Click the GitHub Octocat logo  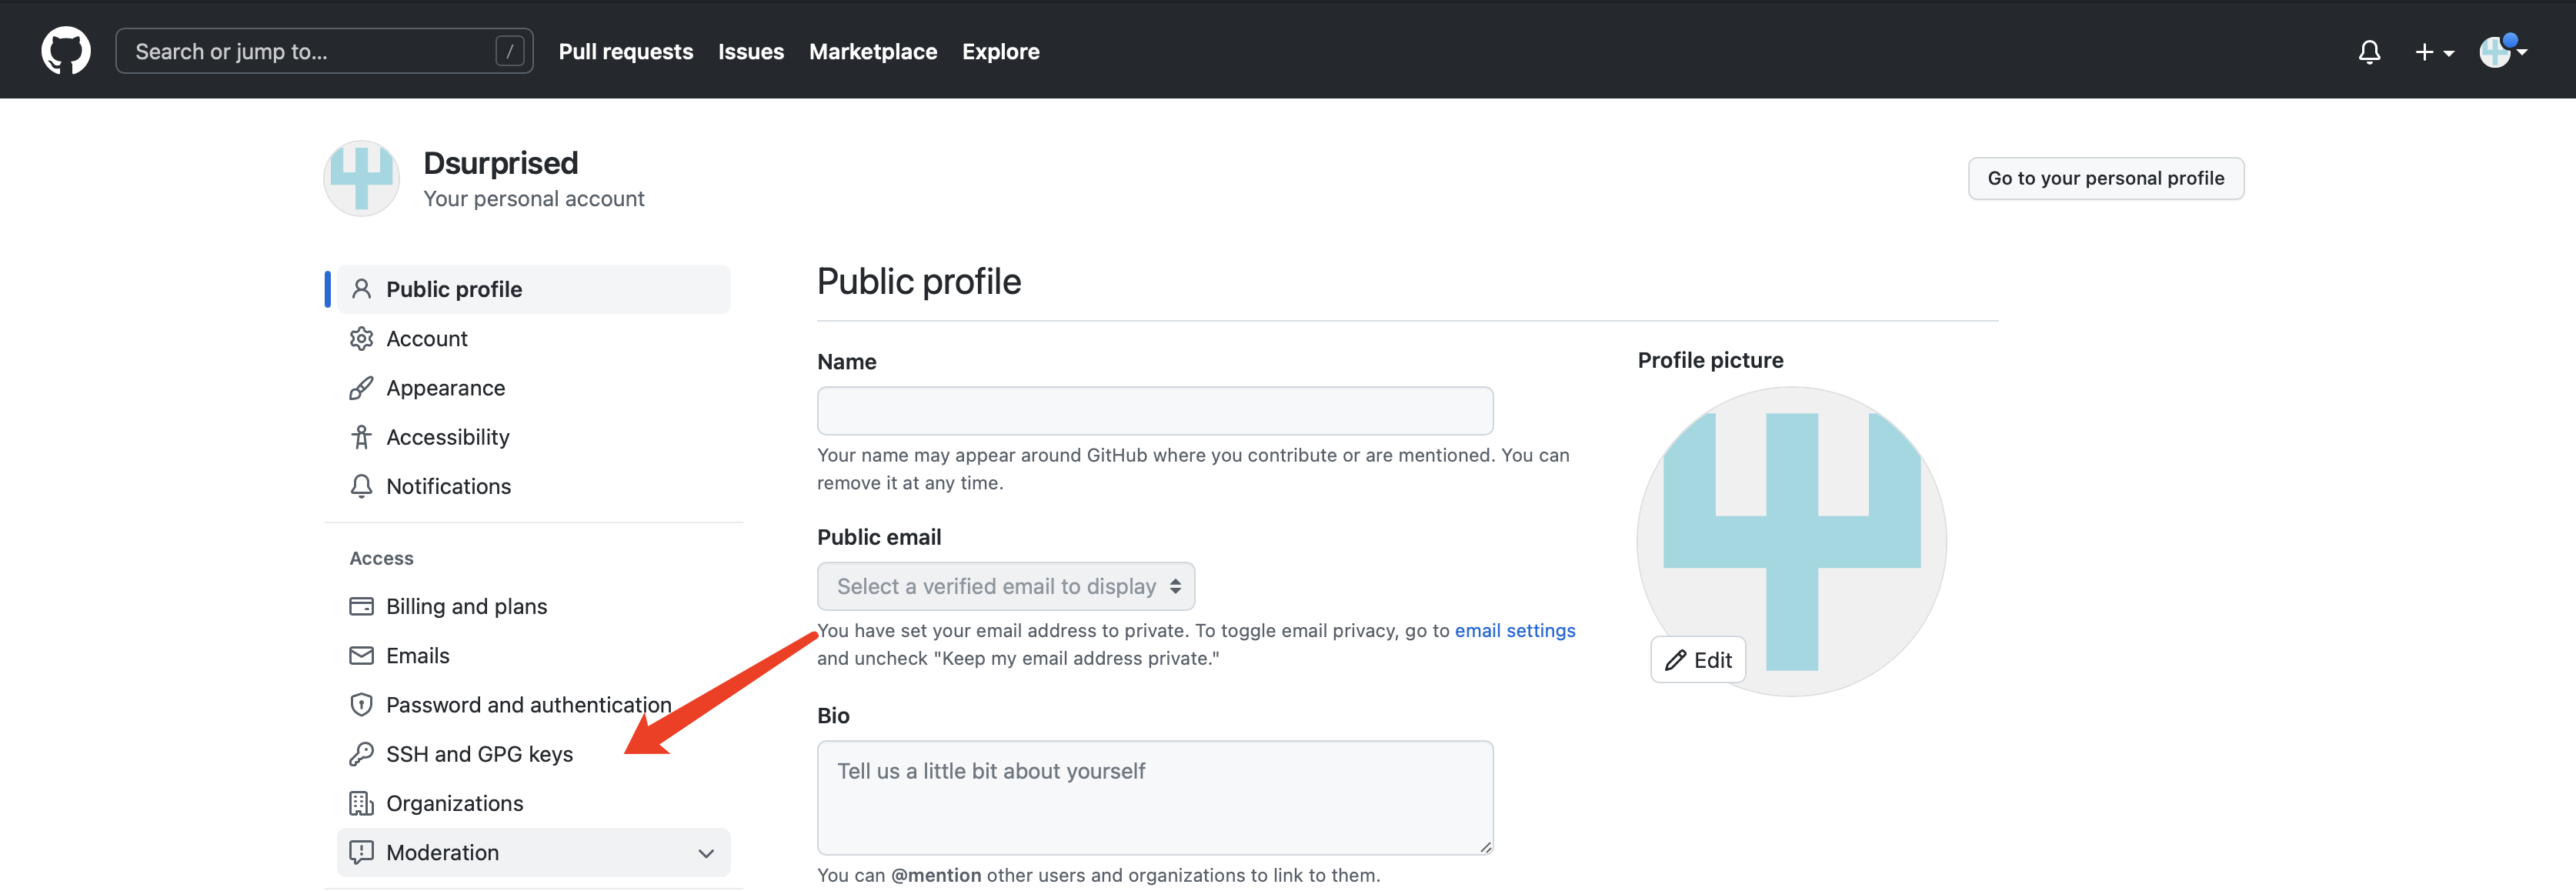click(66, 50)
